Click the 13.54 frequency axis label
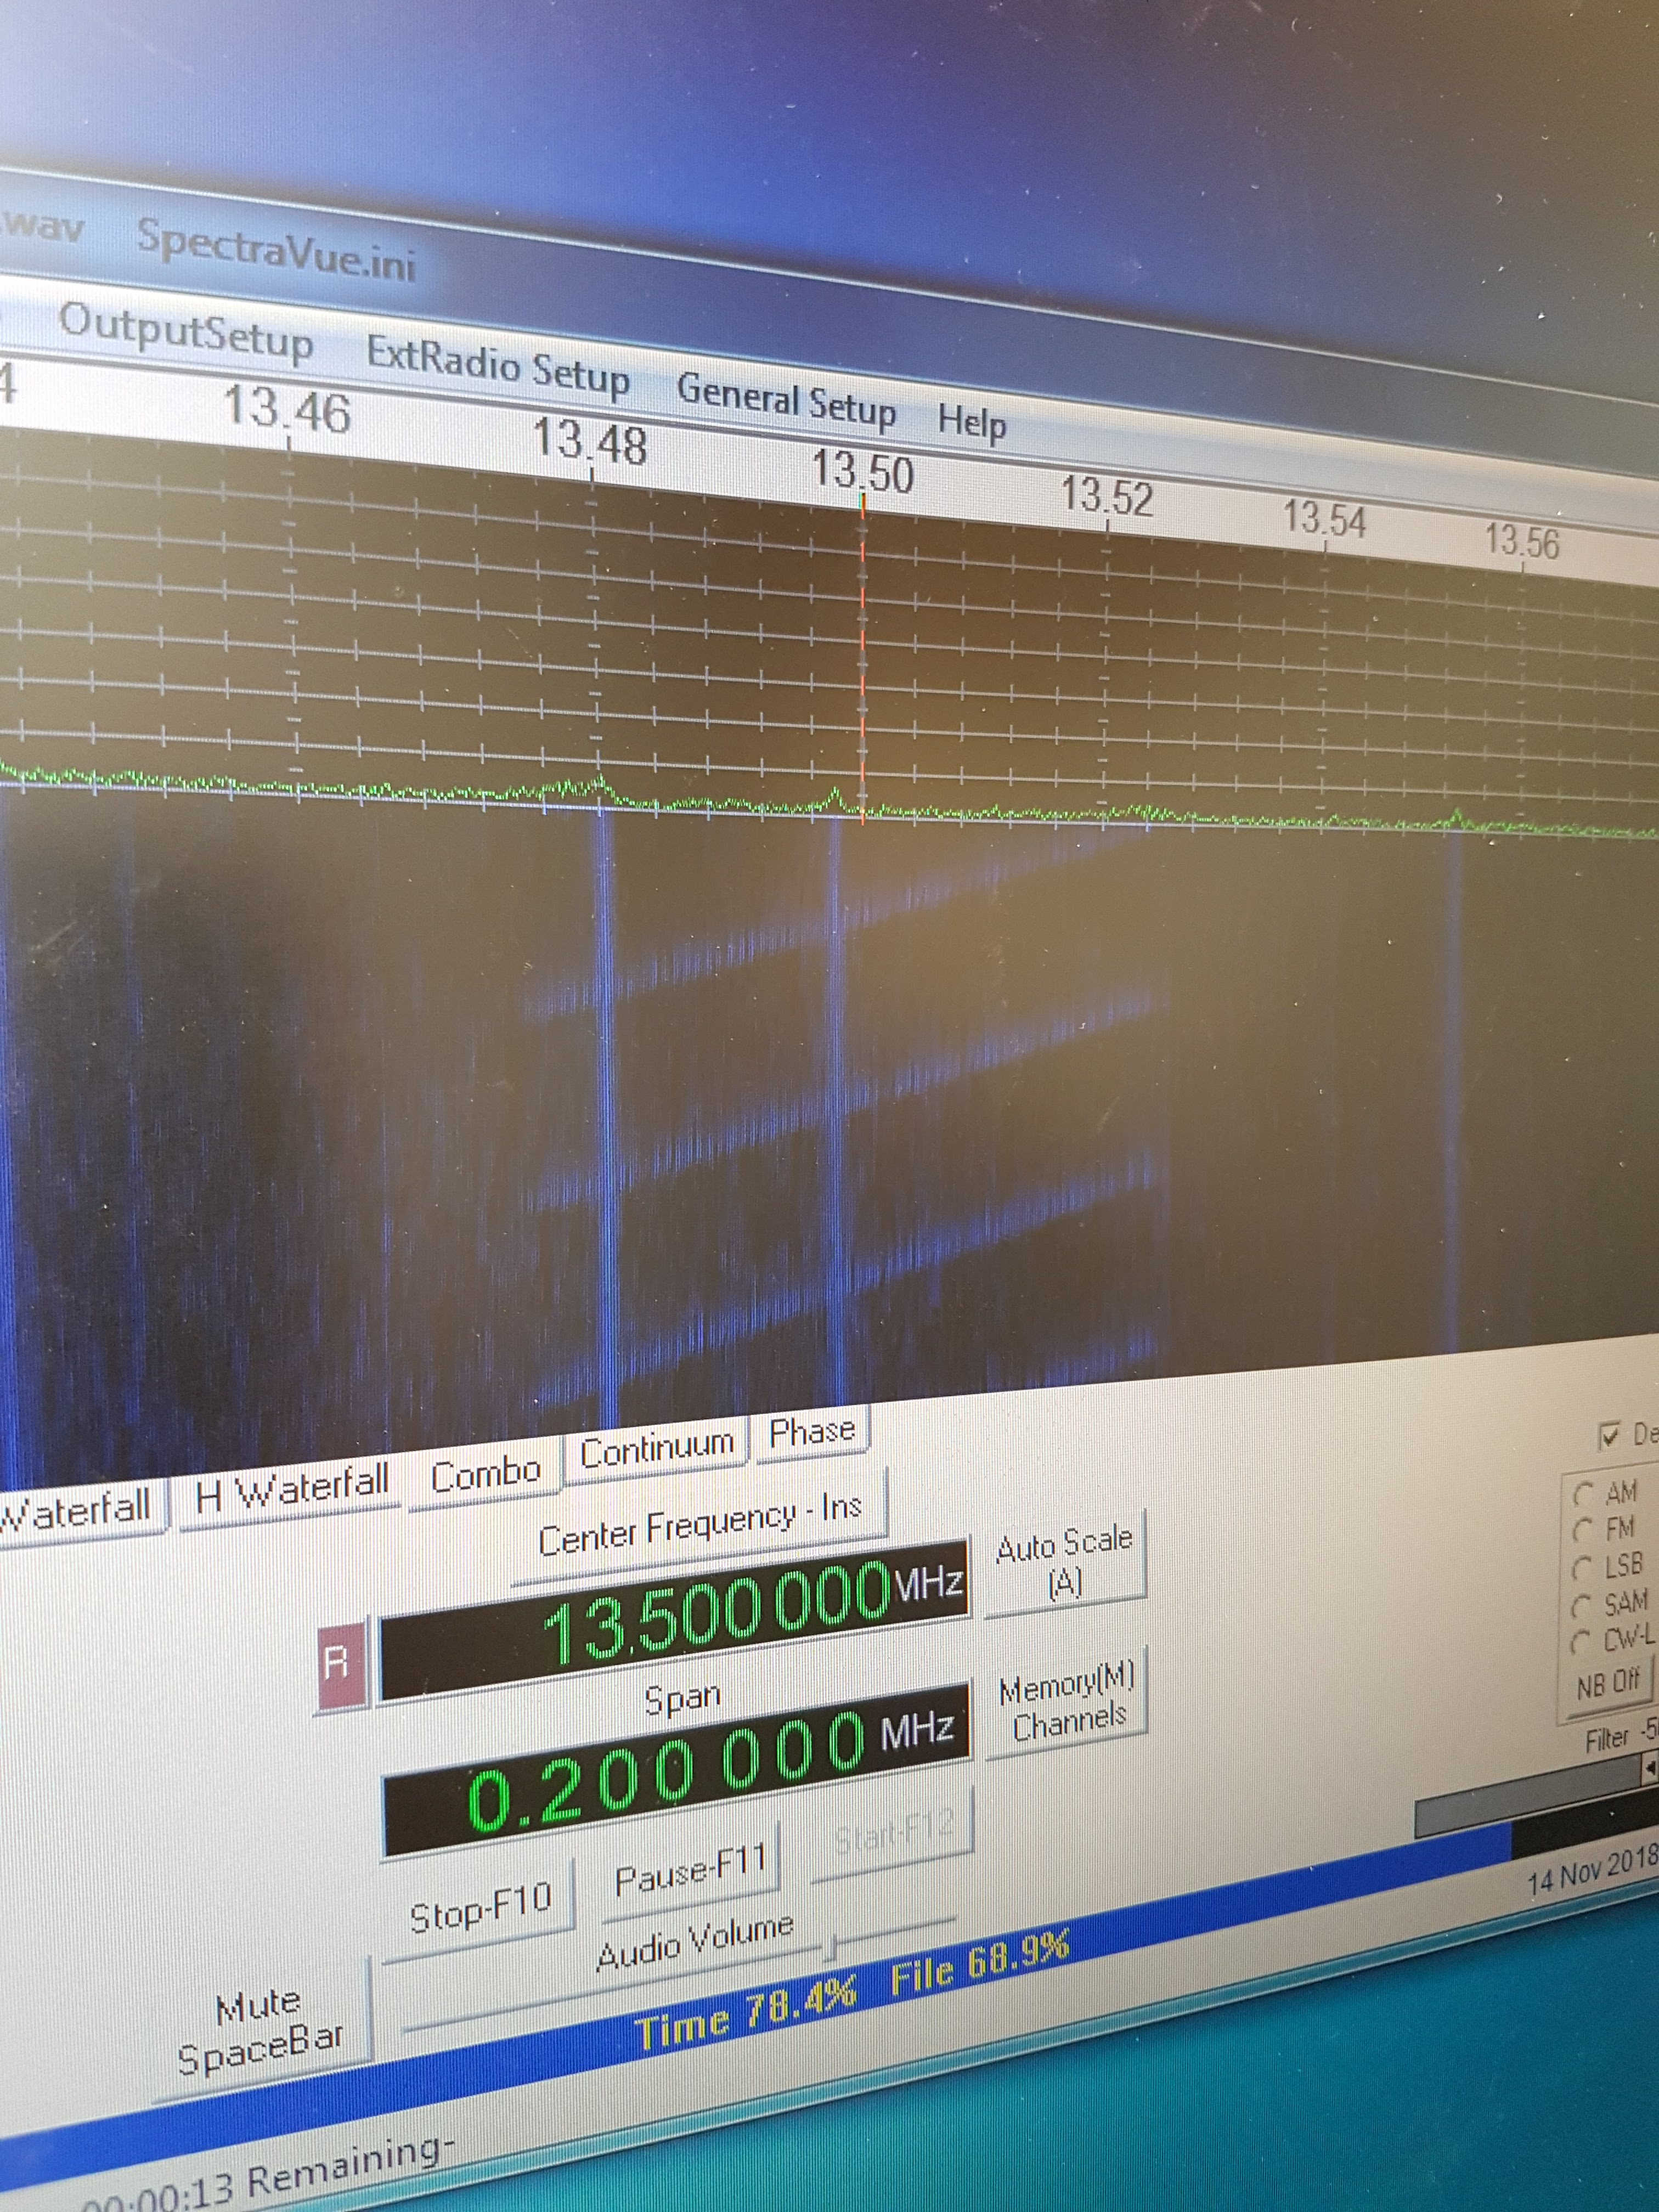Screen dimensions: 1659x2212 (1324, 519)
